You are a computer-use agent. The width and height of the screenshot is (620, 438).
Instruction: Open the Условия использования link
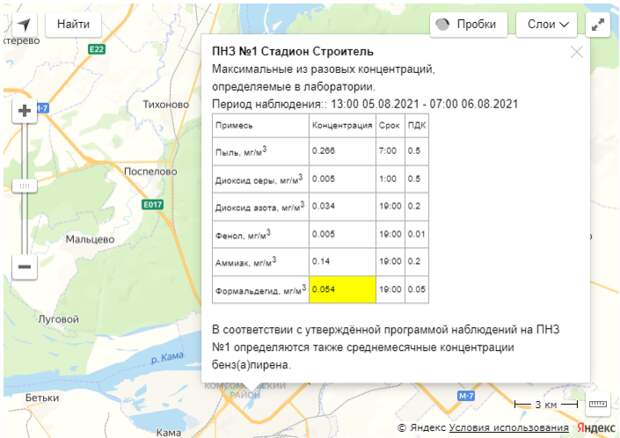point(509,428)
